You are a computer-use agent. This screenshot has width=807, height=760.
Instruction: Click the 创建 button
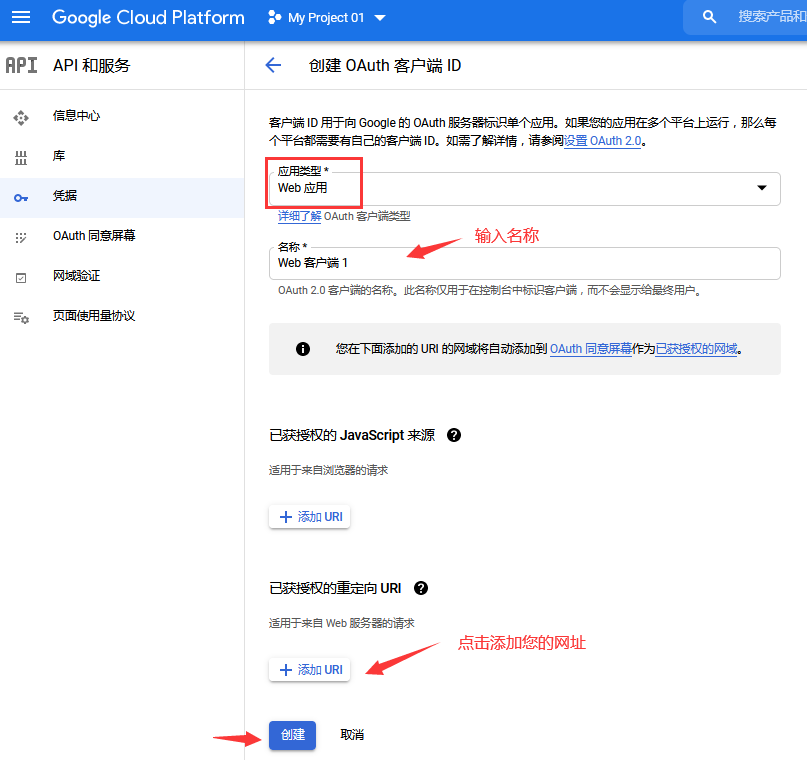[x=292, y=735]
